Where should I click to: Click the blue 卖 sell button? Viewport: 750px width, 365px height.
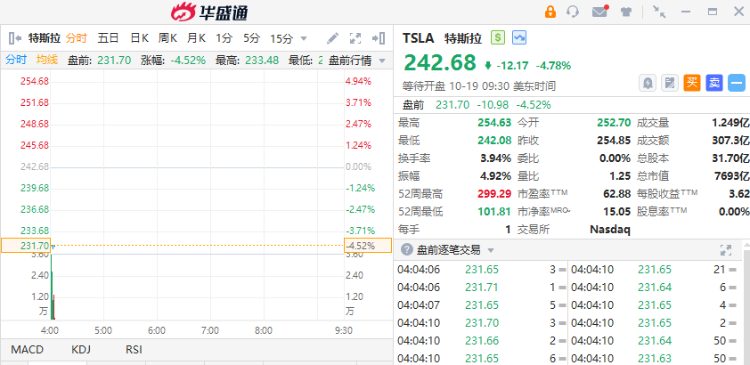pos(714,83)
